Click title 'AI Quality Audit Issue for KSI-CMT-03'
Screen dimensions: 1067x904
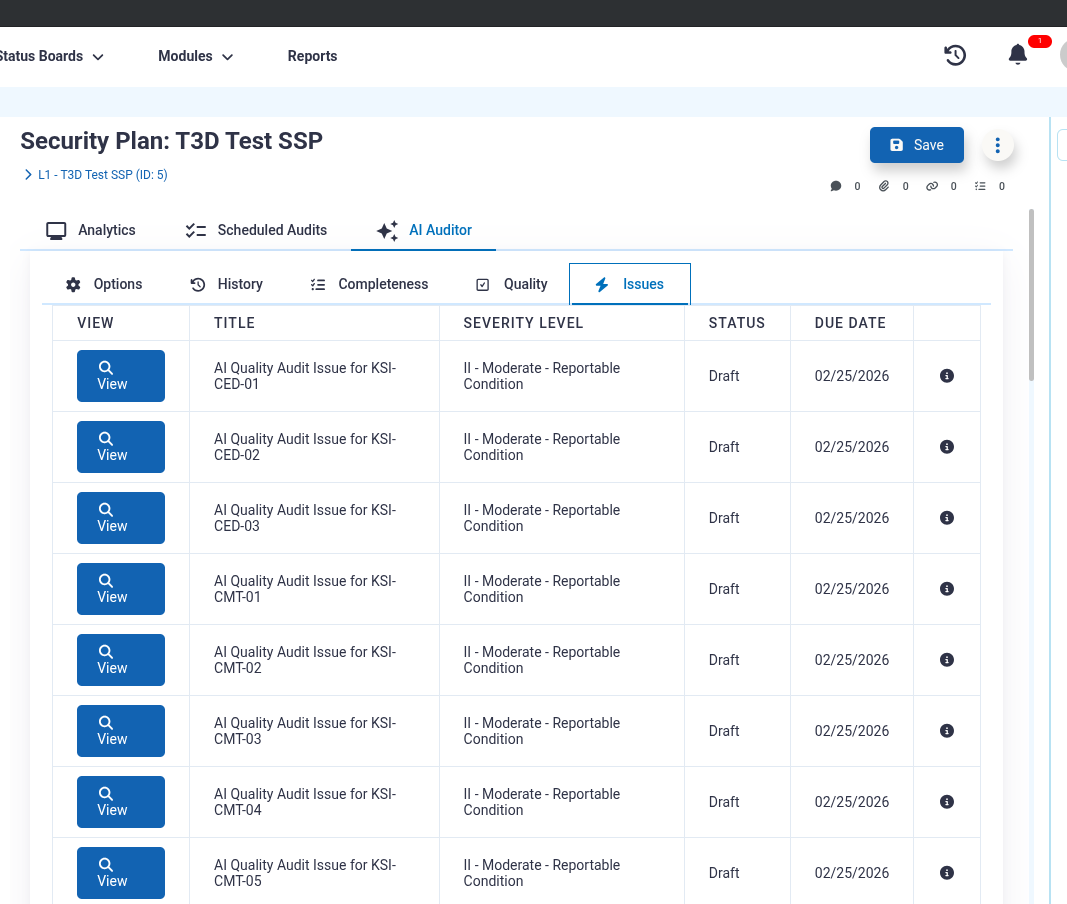(x=305, y=730)
